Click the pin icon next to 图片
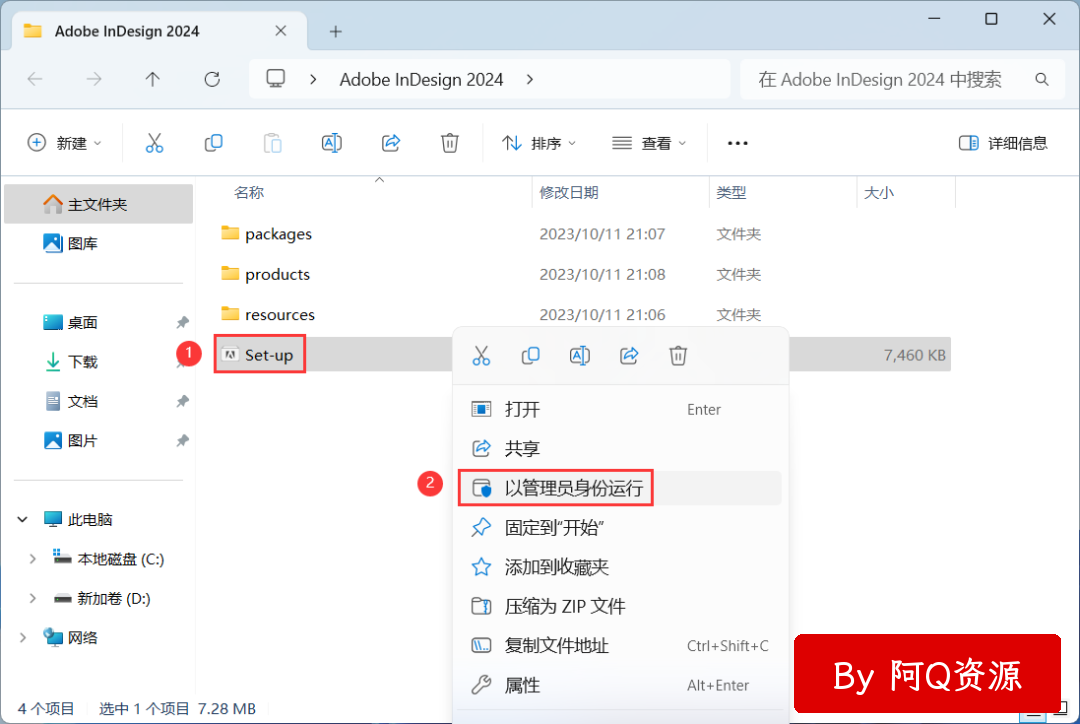This screenshot has width=1080, height=724. [183, 441]
